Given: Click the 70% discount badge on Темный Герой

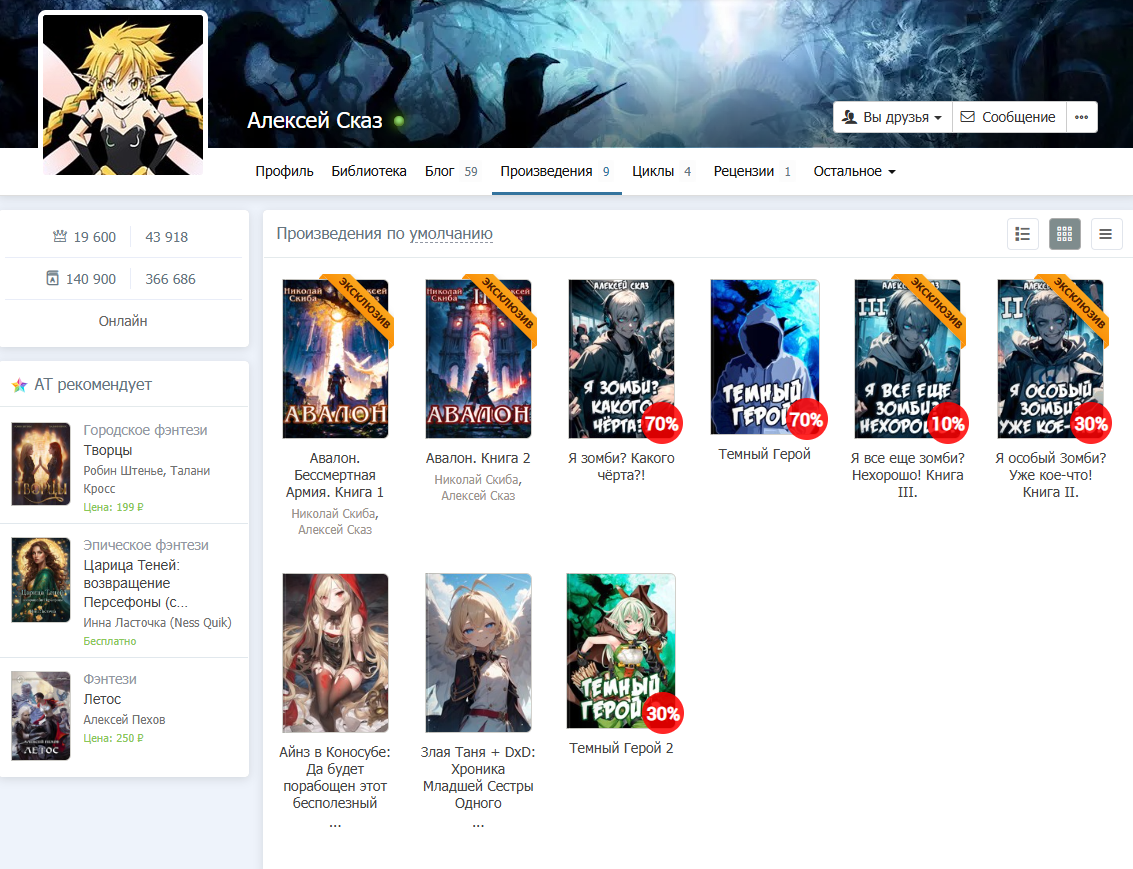Looking at the screenshot, I should 806,420.
